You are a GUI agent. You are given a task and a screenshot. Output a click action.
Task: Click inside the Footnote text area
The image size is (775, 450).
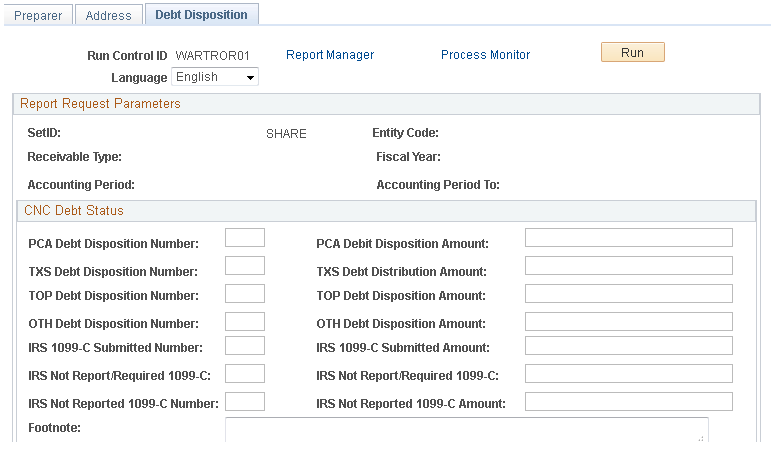[x=467, y=430]
